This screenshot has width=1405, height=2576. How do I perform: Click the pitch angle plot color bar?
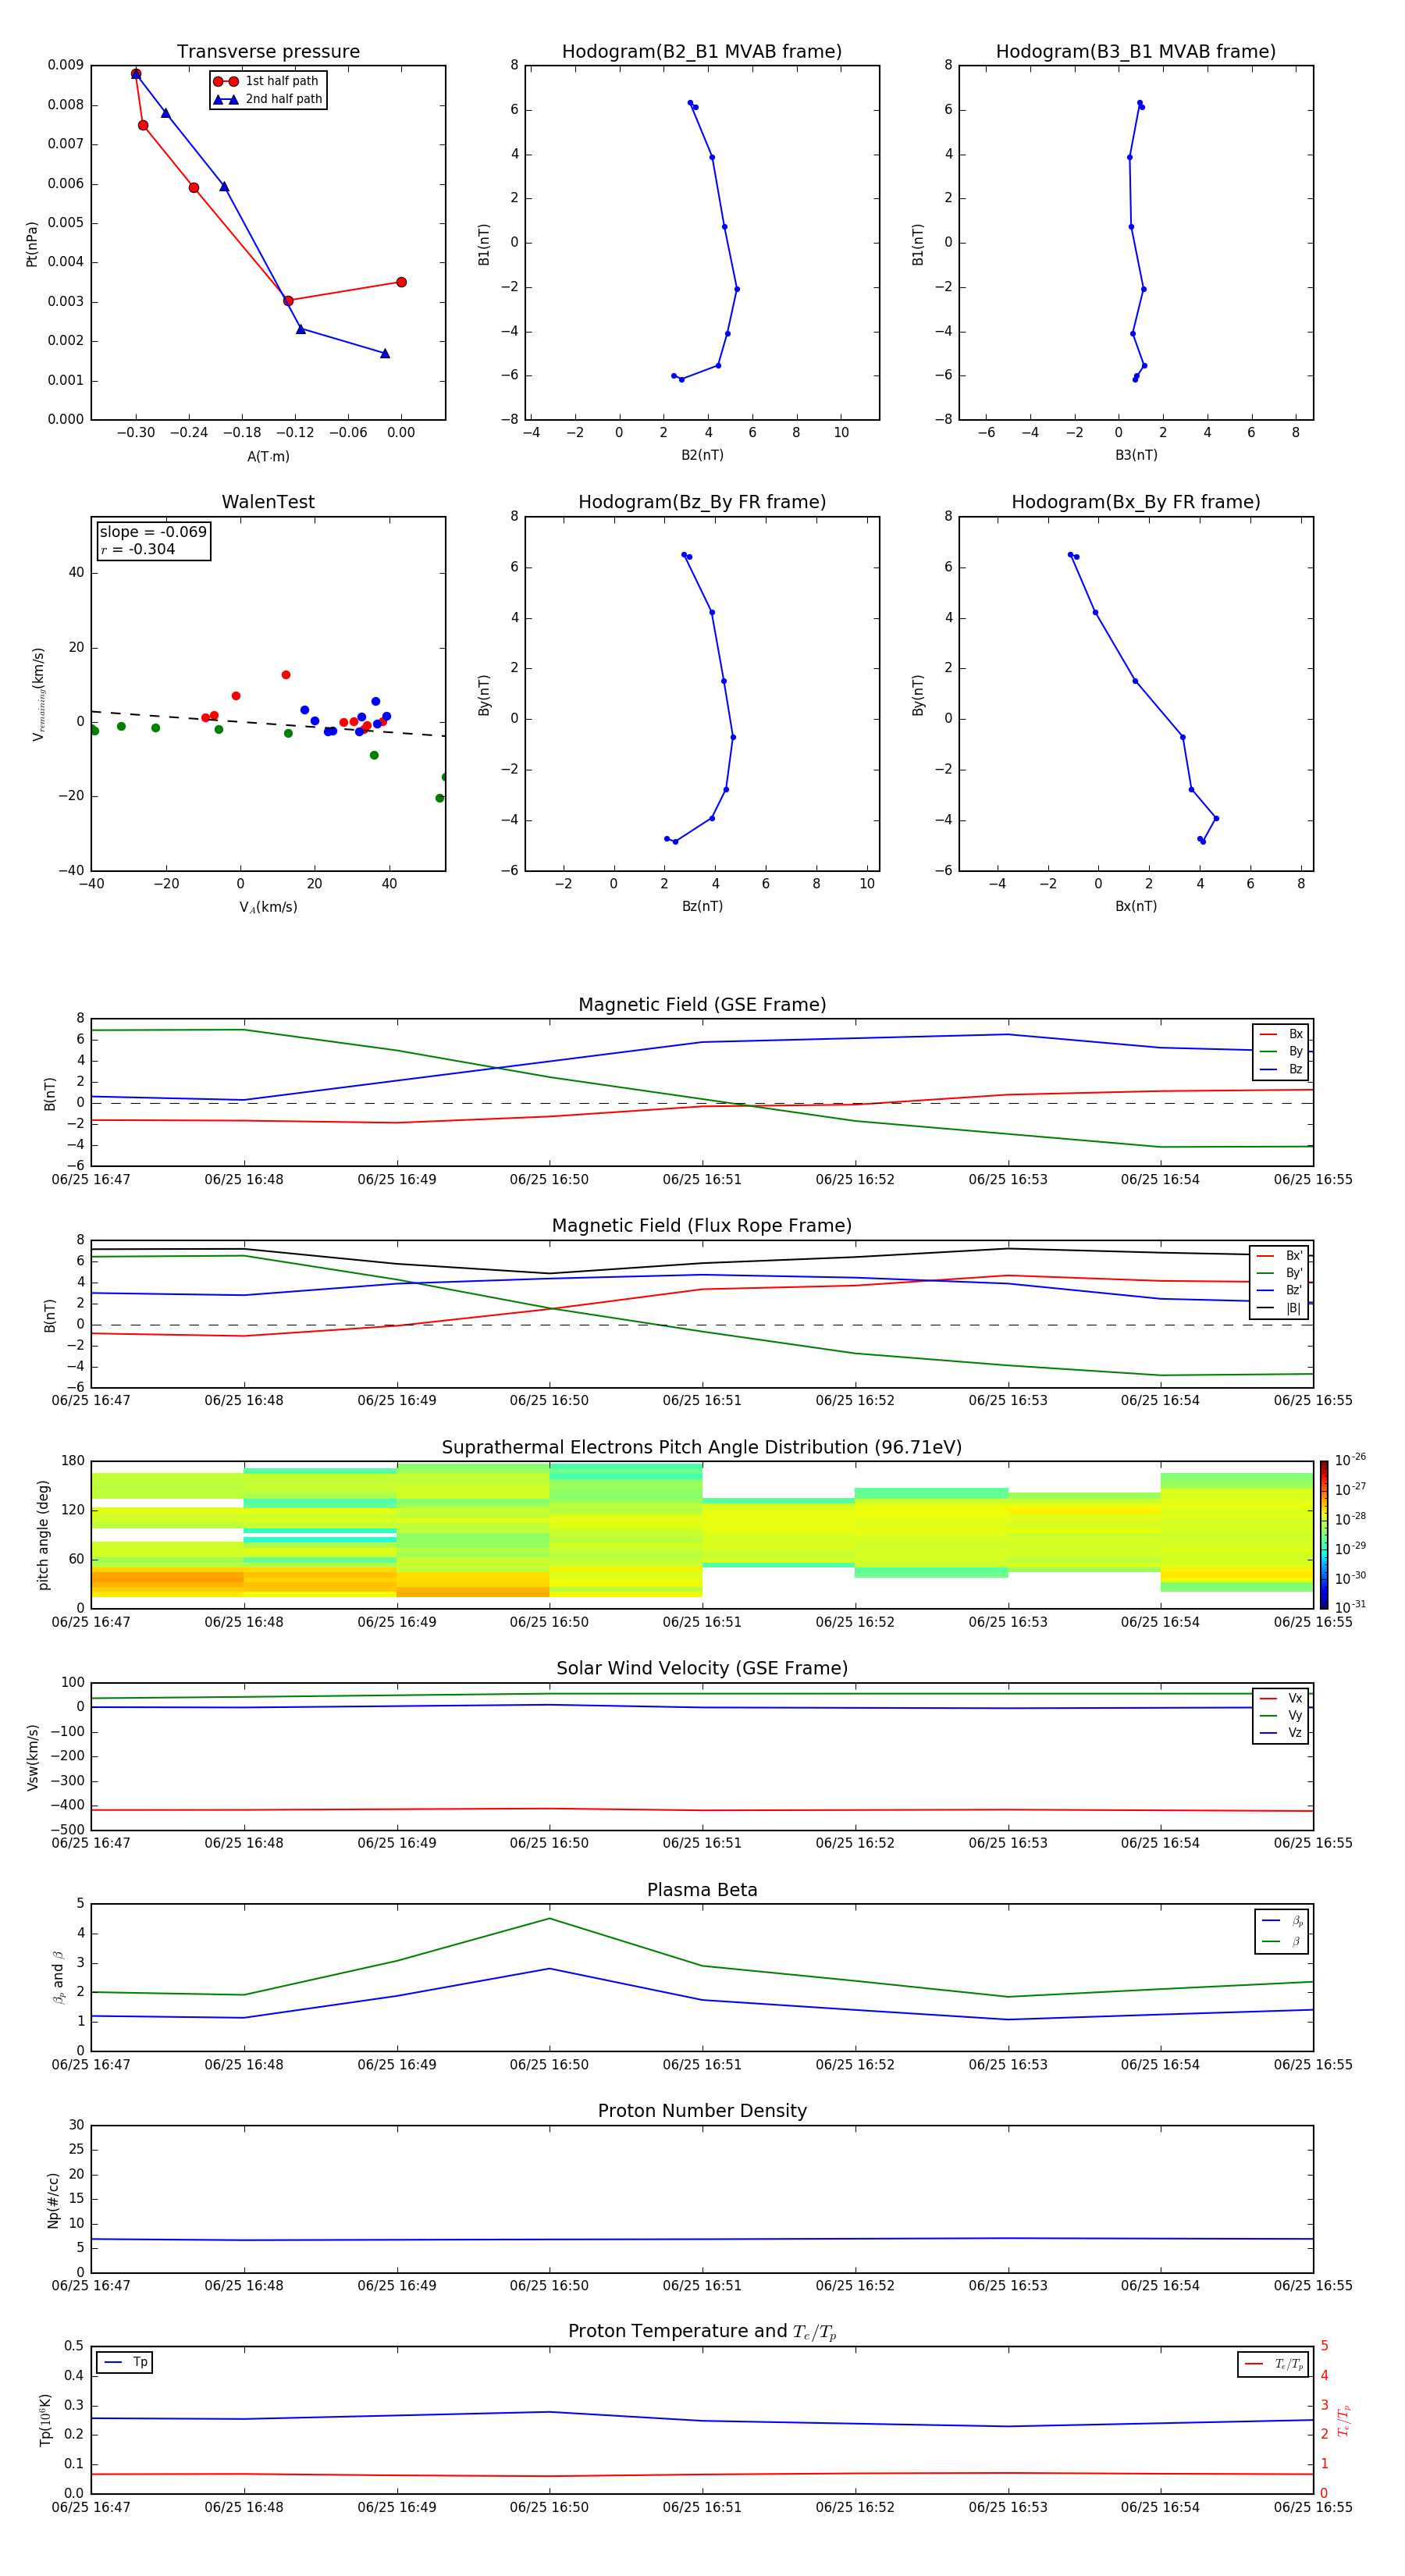(1323, 1535)
